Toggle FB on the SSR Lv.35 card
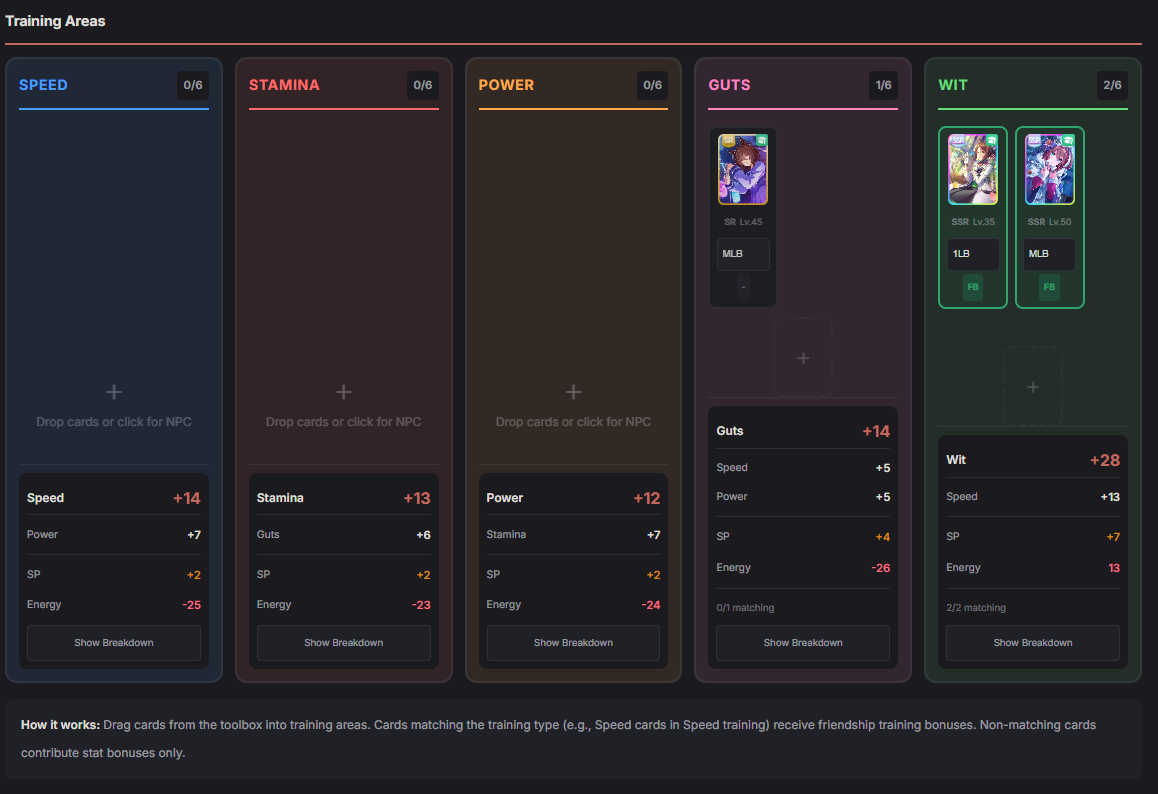Viewport: 1158px width, 794px height. click(973, 287)
